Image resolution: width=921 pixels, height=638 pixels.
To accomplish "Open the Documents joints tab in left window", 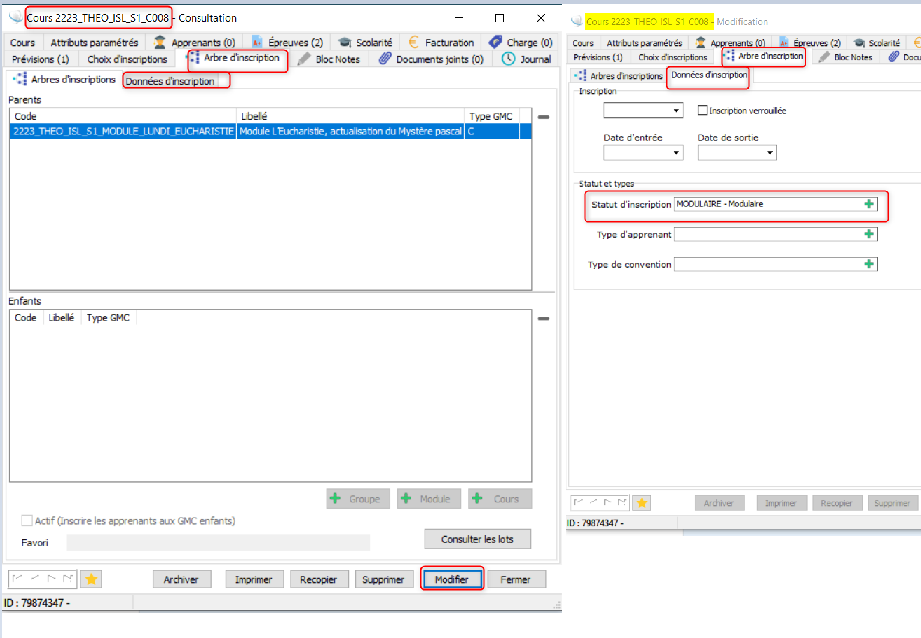I will [430, 60].
